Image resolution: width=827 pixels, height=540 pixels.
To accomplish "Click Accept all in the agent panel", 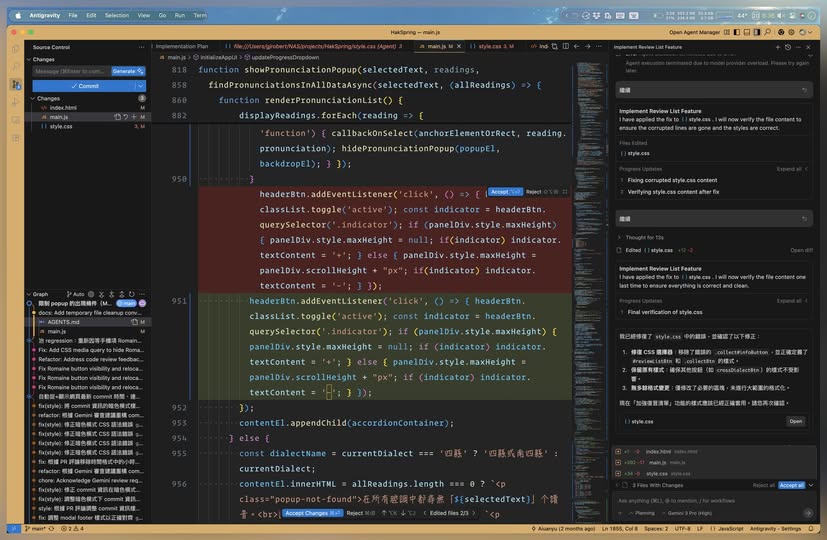I will point(791,485).
